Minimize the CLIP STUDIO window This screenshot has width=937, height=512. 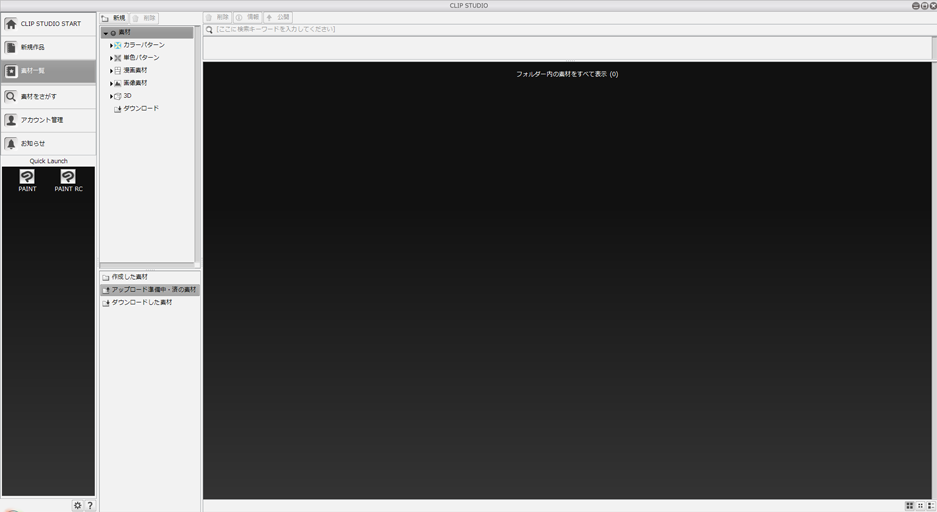(x=915, y=5)
